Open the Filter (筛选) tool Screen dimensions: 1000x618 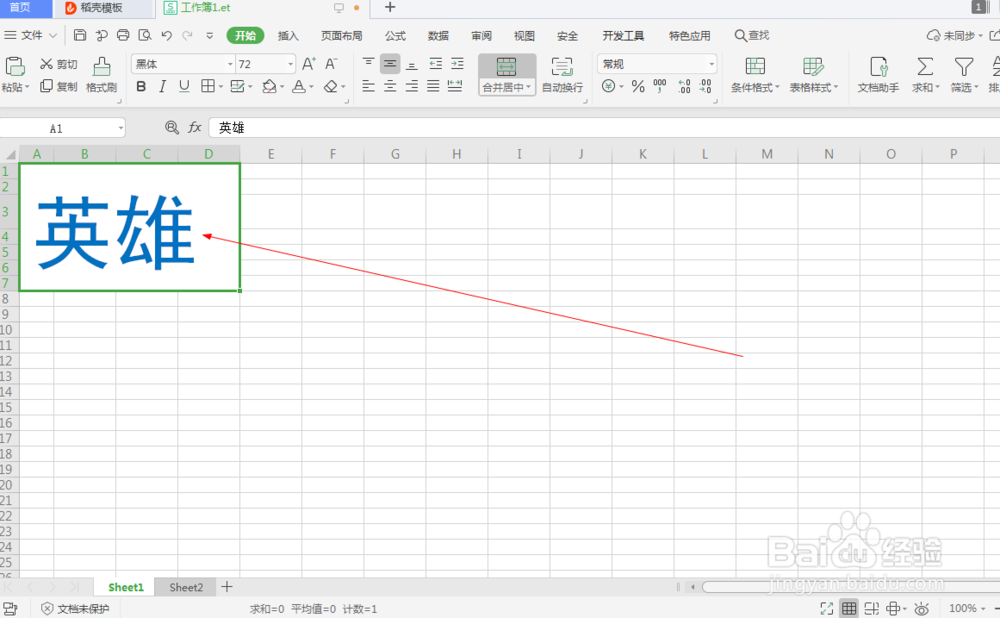pos(963,75)
